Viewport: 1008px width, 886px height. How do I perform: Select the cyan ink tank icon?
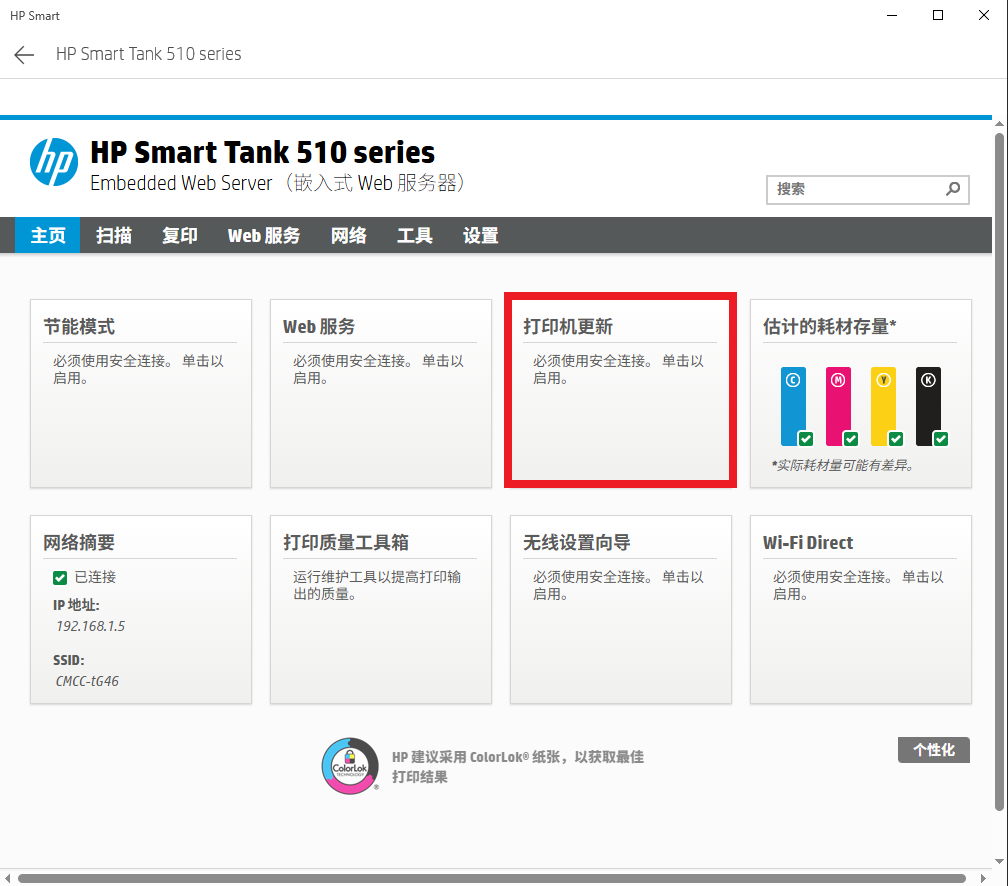[x=793, y=406]
